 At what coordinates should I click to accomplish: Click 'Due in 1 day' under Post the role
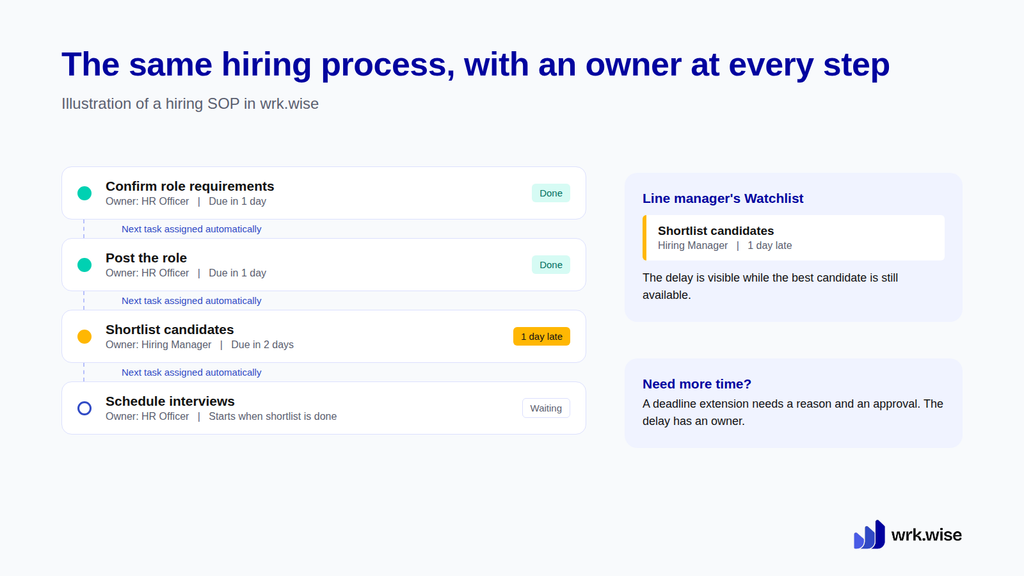click(x=238, y=273)
